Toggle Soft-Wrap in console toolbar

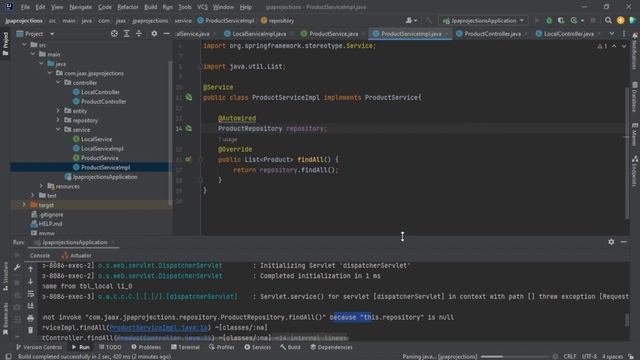click(31, 293)
